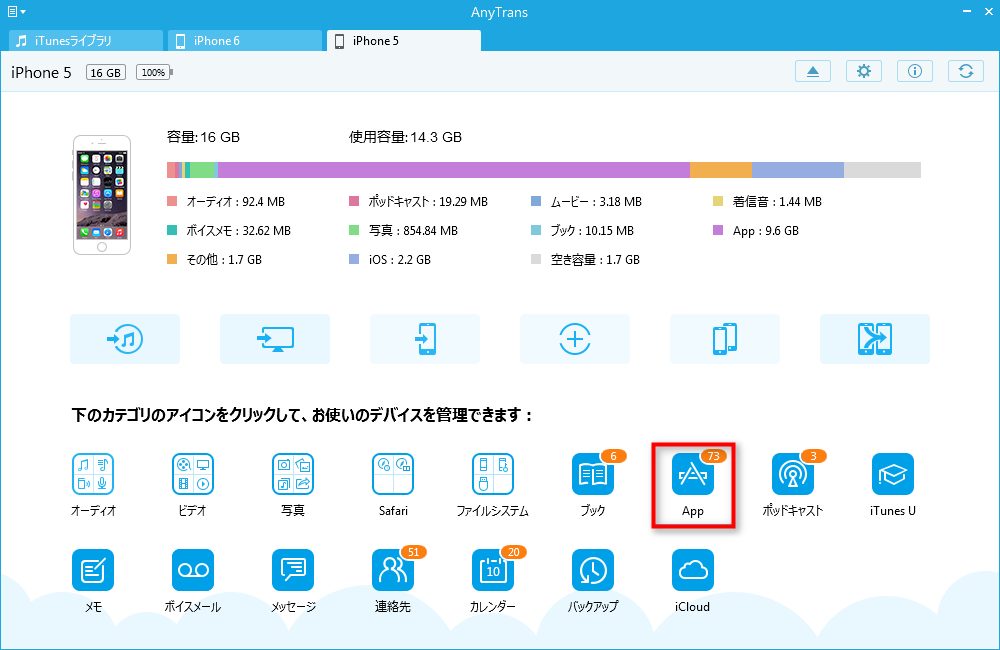Click the clone device button

(x=724, y=339)
